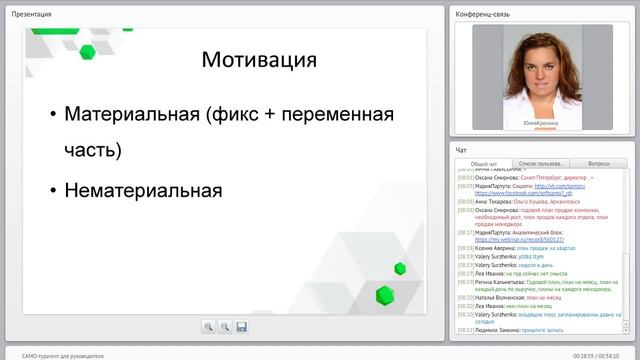The image size is (640, 360).
Task: Click the playback time 00:28:59 / 00:58:10
Action: click(x=596, y=356)
